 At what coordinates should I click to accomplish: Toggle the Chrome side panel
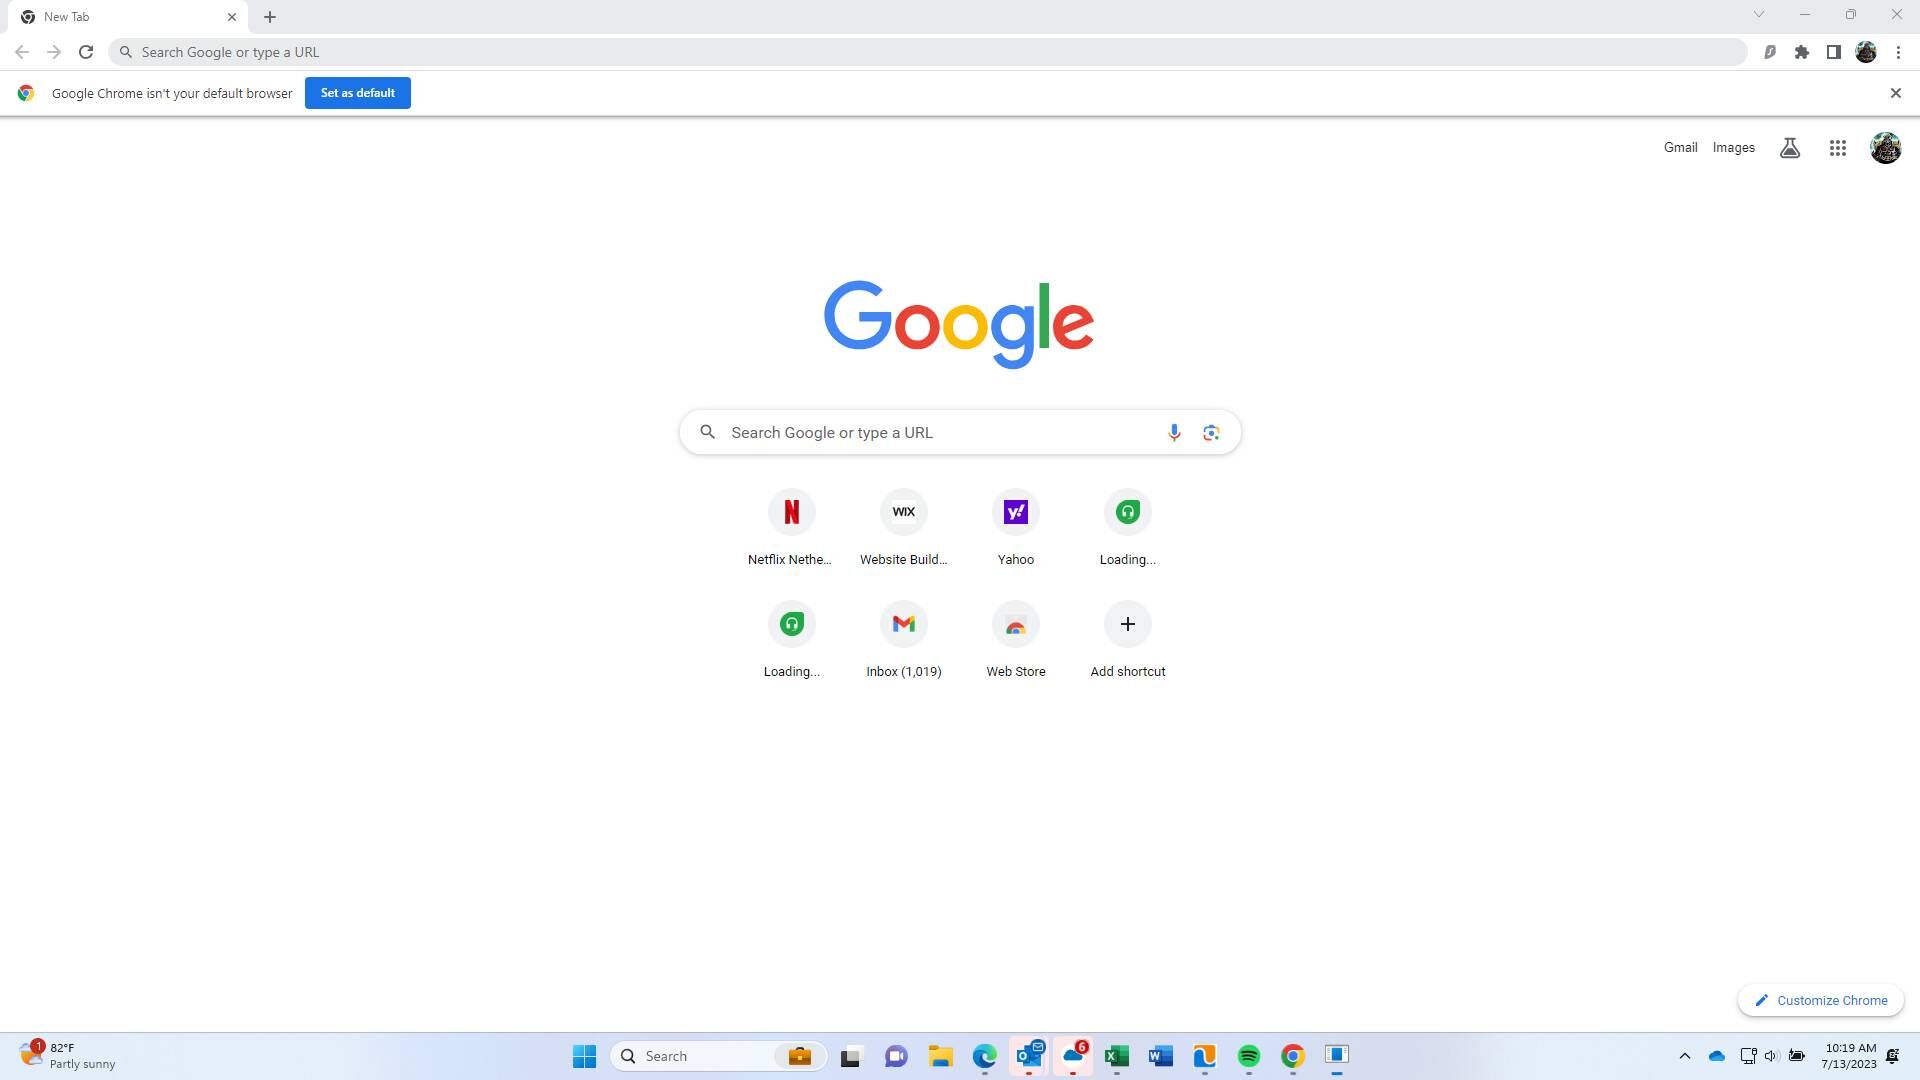[1834, 52]
